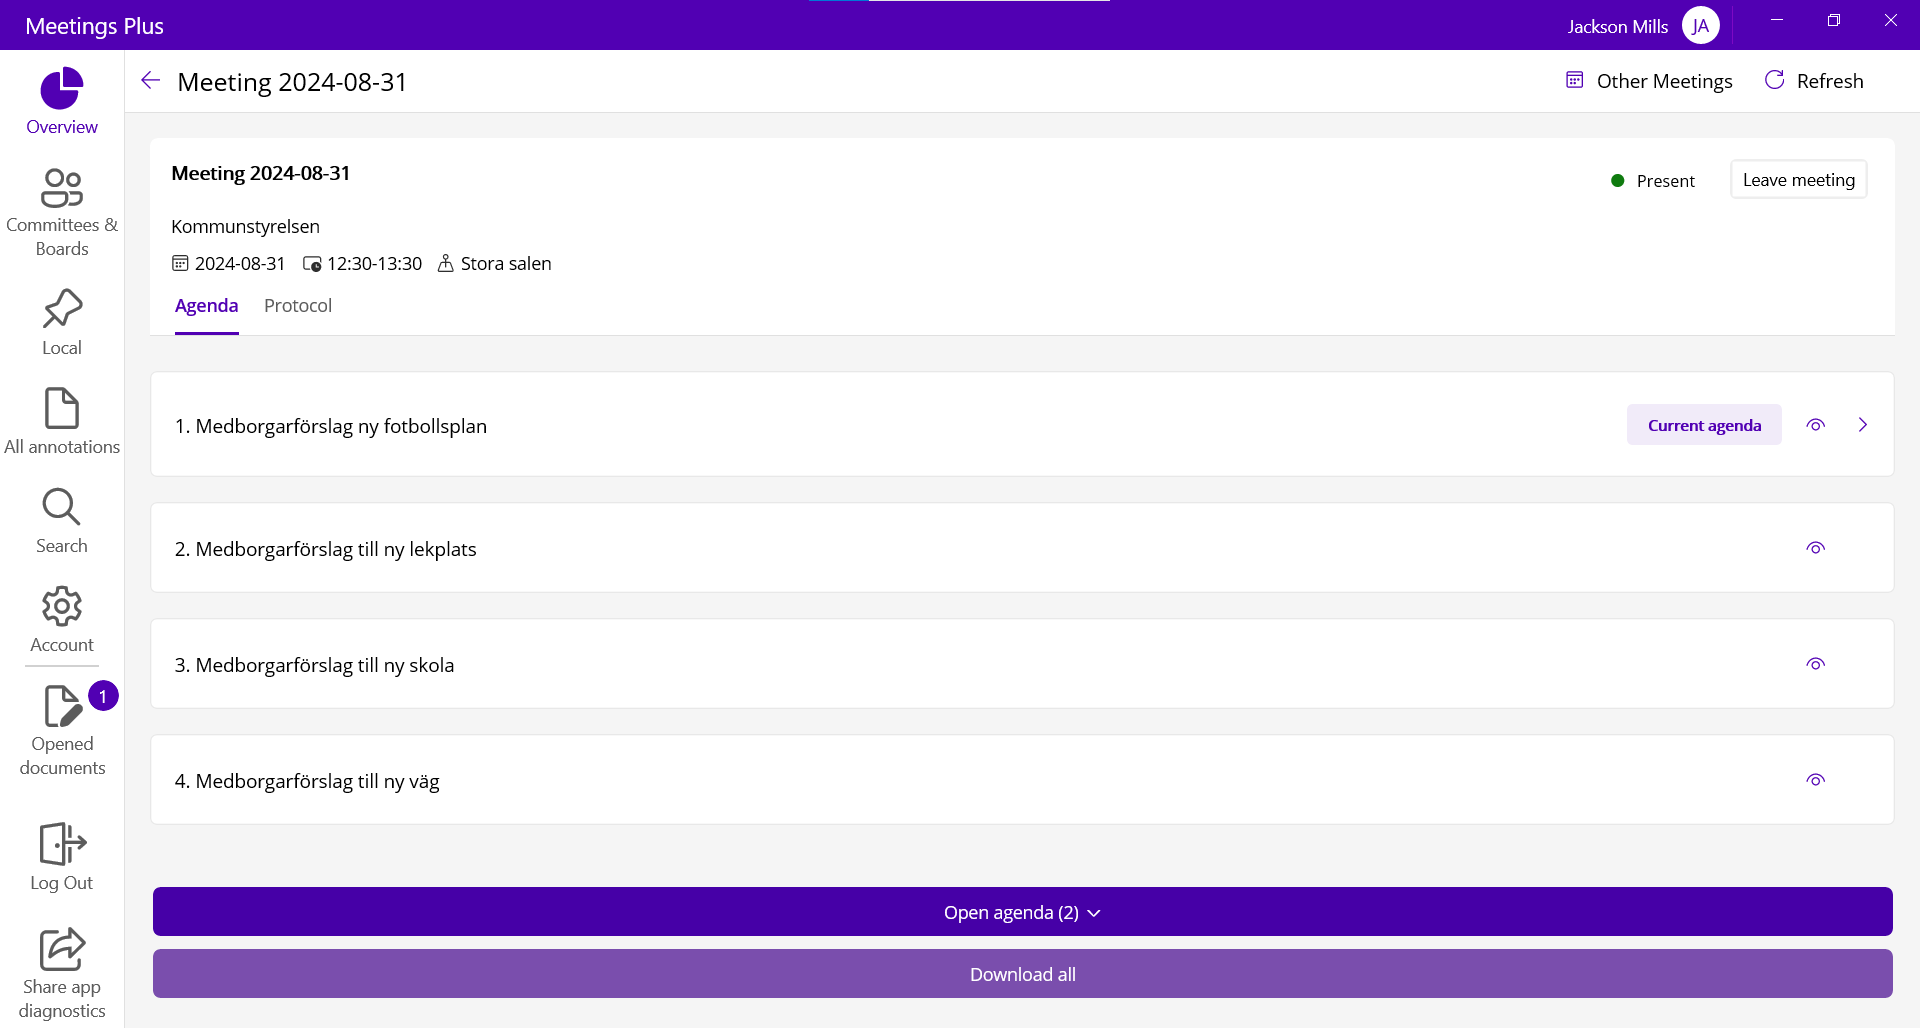
Task: Open the Open agenda (2) dropdown
Action: pos(1023,912)
